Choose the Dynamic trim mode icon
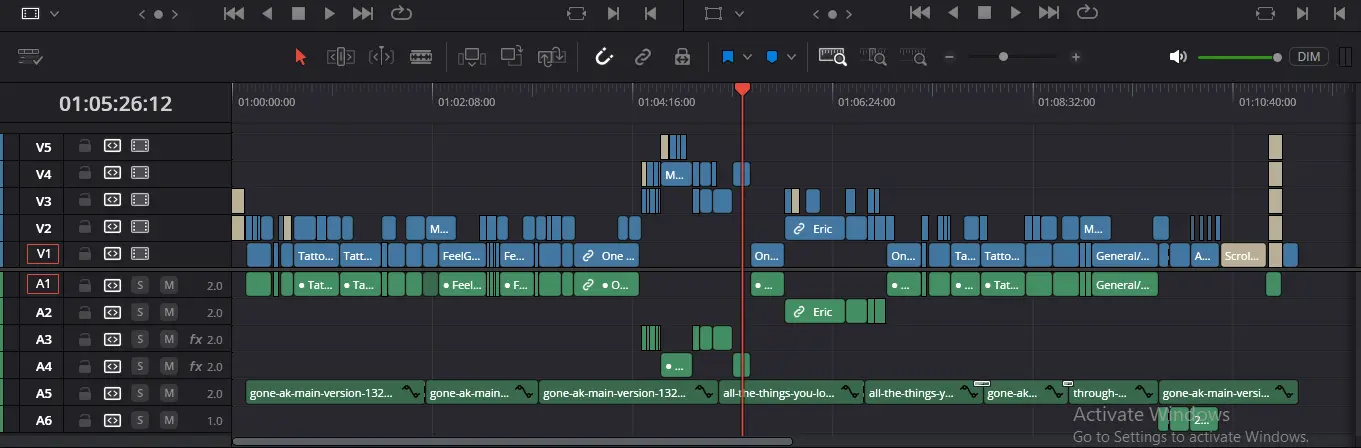The image size is (1361, 448). (381, 57)
